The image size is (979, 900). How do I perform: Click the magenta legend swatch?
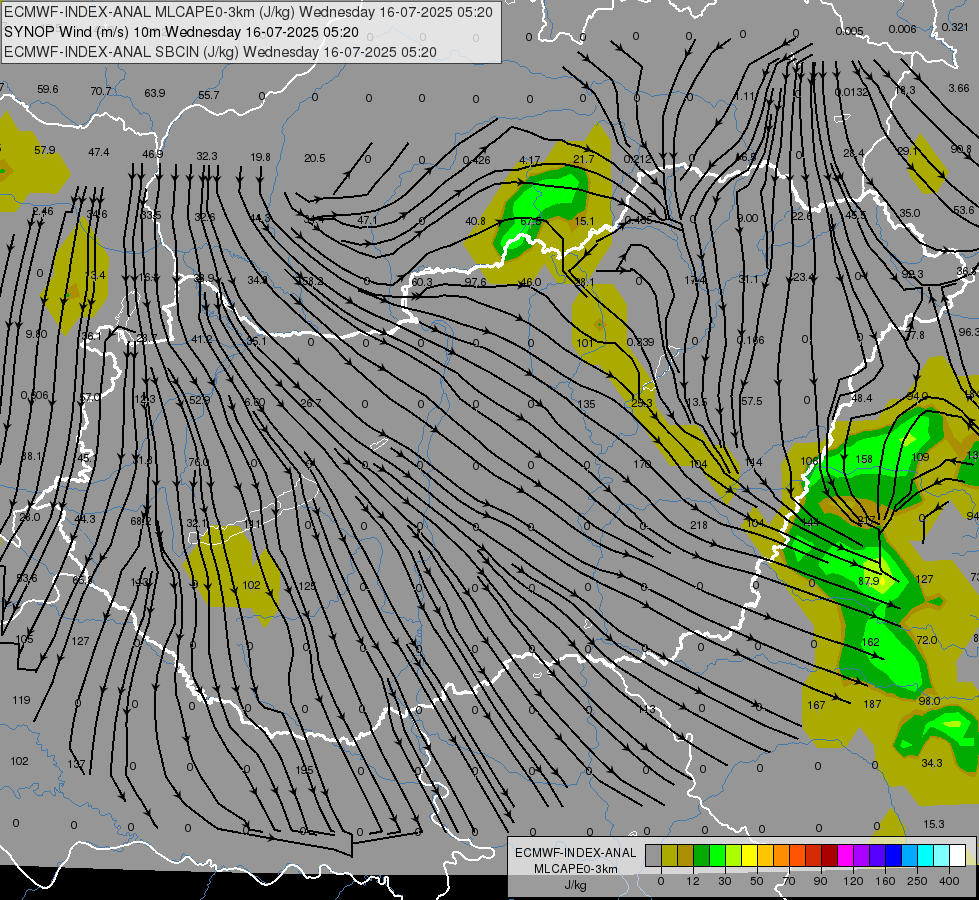point(846,855)
